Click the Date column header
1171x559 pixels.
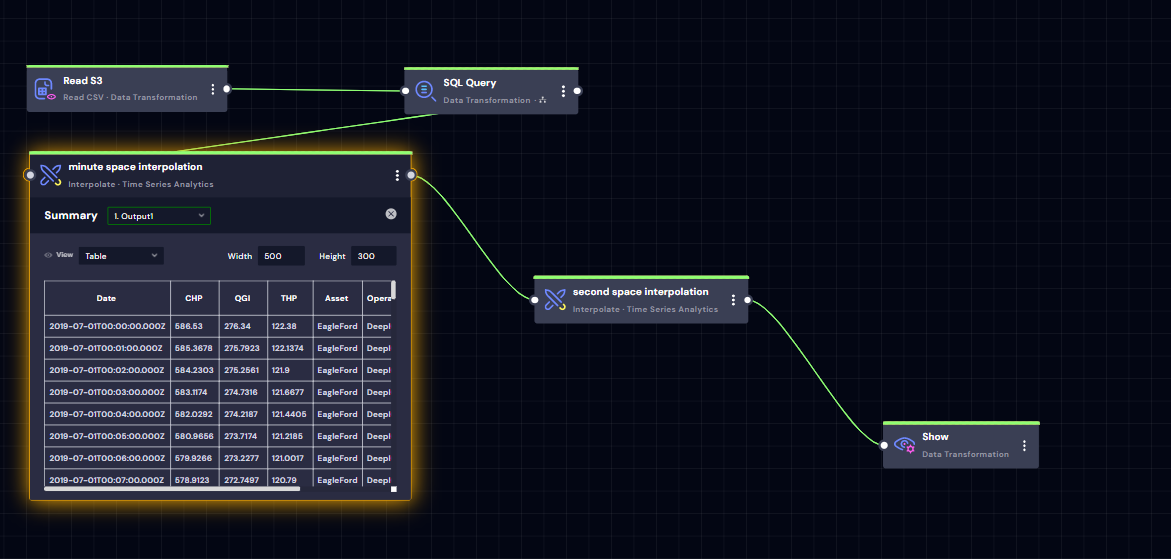pyautogui.click(x=108, y=298)
